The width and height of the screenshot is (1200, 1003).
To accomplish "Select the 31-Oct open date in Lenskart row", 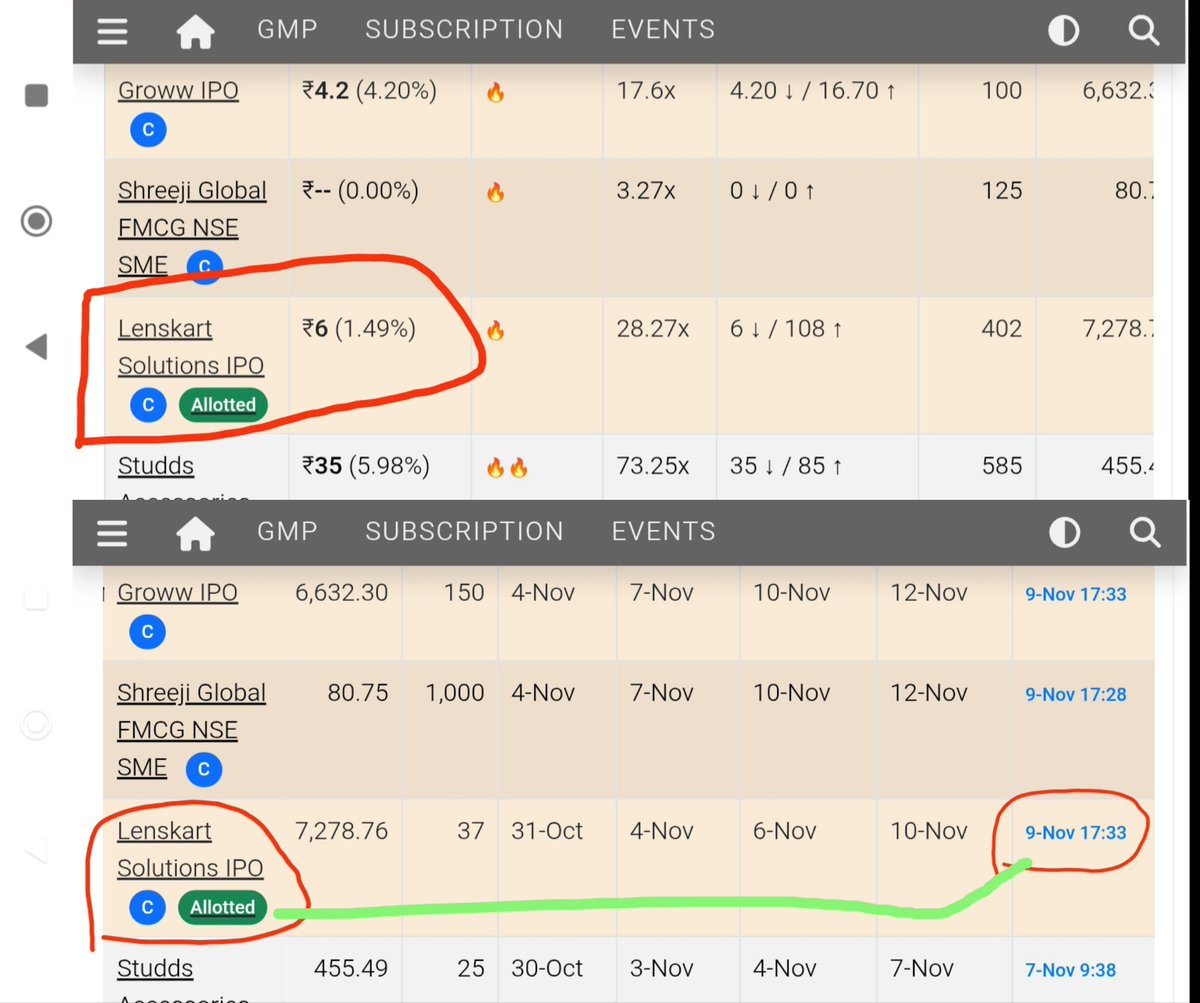I will [546, 830].
